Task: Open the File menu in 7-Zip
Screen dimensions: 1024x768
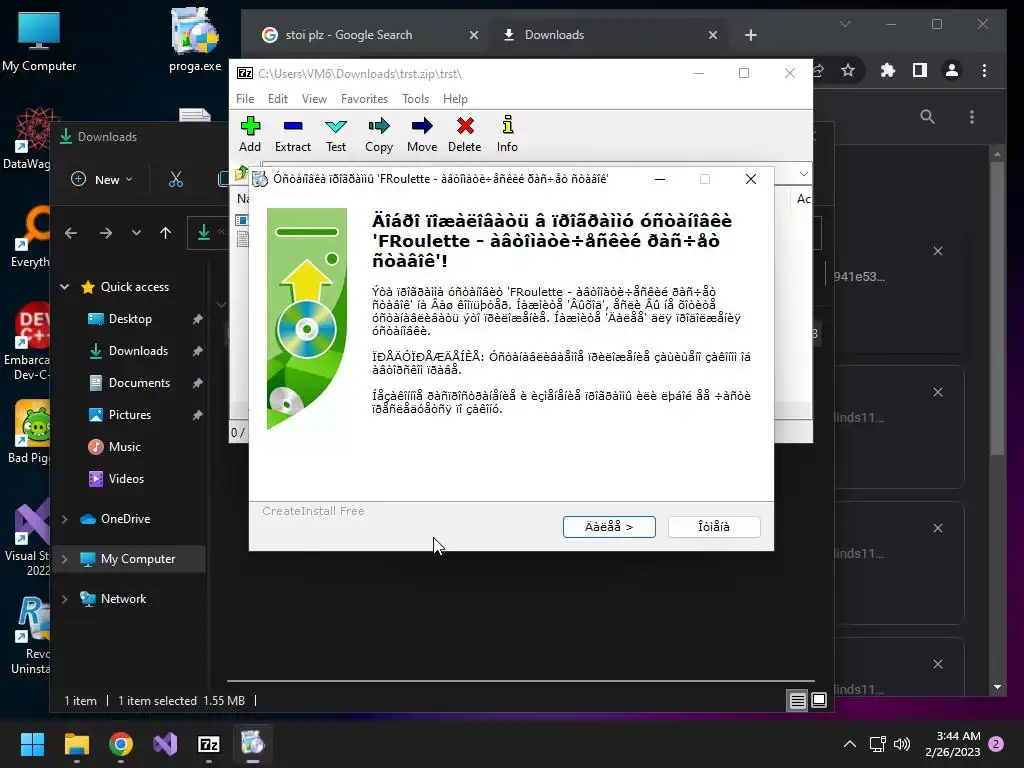Action: tap(245, 99)
